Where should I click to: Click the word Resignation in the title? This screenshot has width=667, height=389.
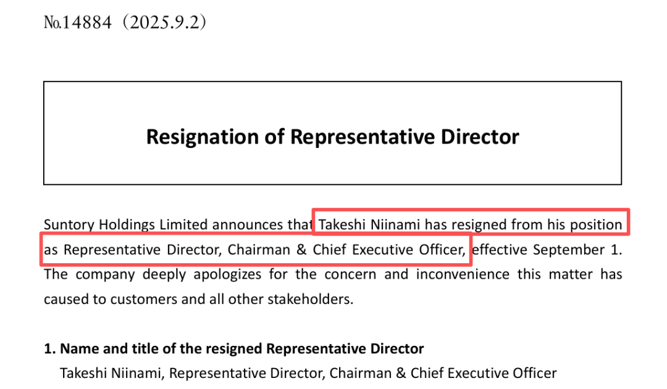pyautogui.click(x=202, y=137)
